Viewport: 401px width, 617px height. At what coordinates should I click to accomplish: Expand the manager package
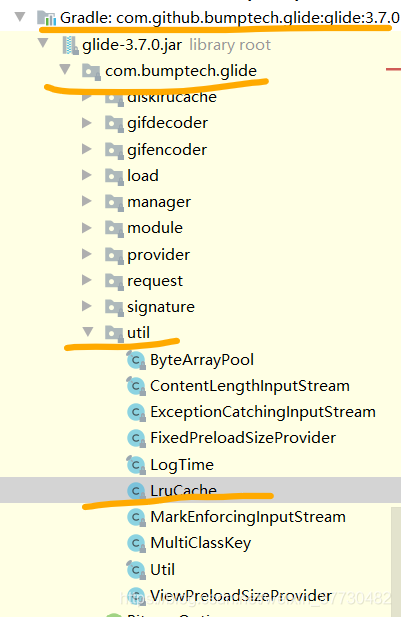(87, 201)
